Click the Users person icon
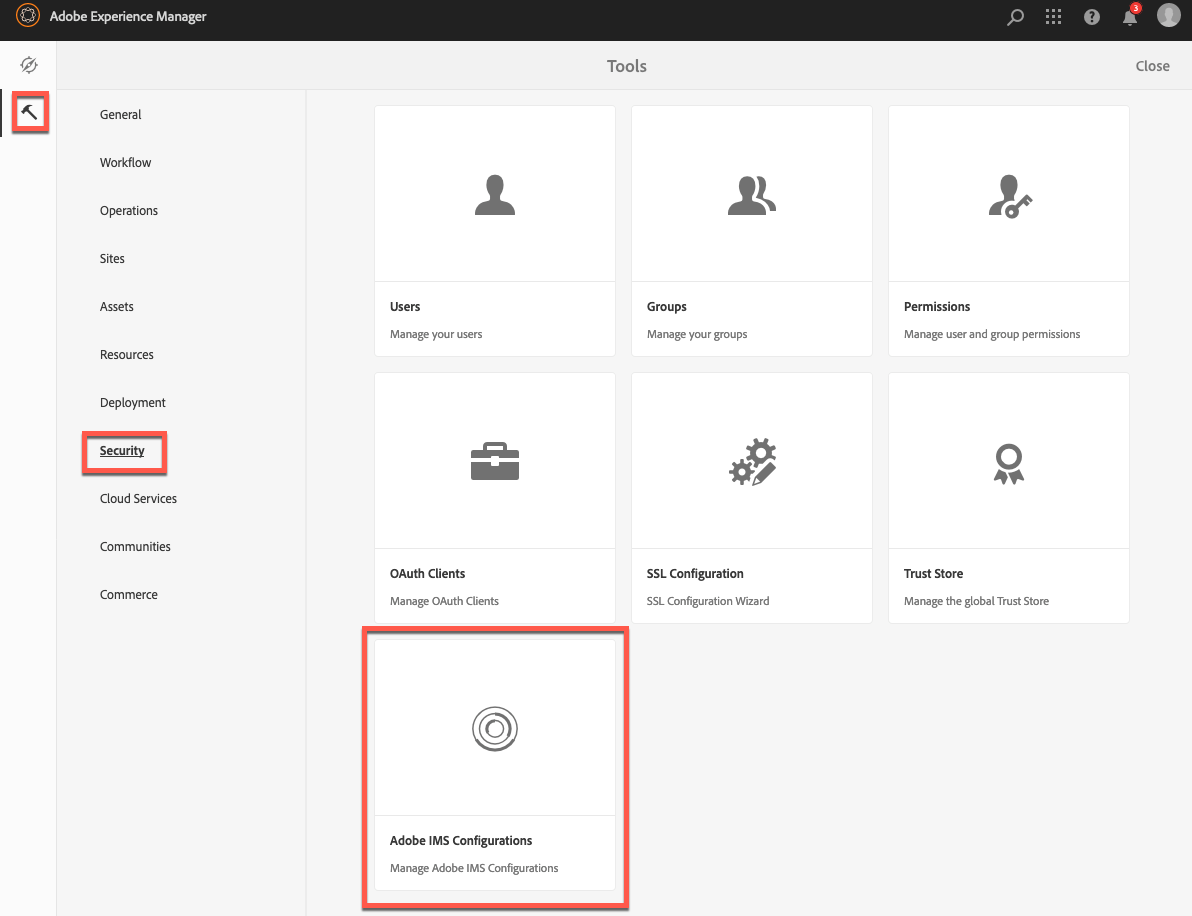Viewport: 1192px width, 916px height. coord(495,195)
